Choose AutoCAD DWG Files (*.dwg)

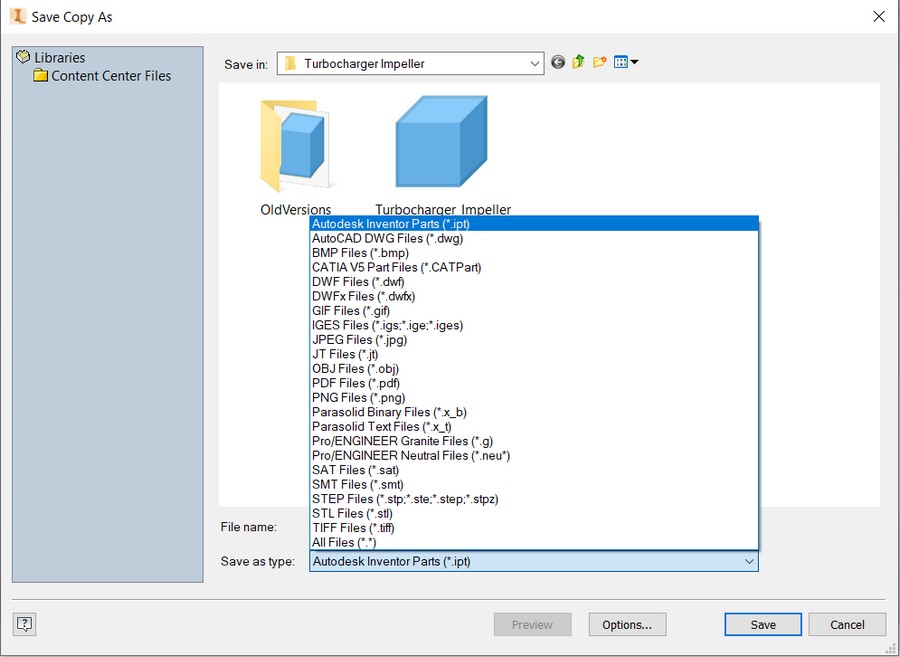pos(534,238)
